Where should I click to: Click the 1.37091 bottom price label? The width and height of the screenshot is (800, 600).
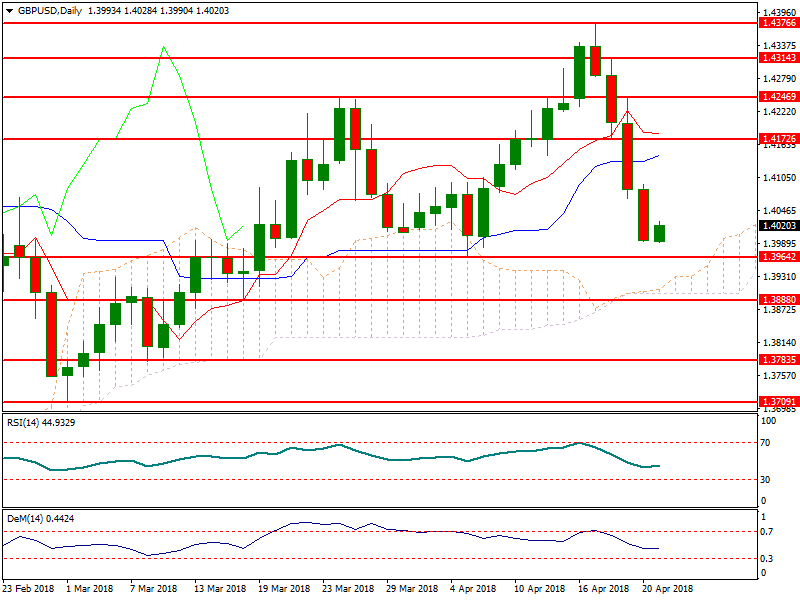click(x=778, y=401)
